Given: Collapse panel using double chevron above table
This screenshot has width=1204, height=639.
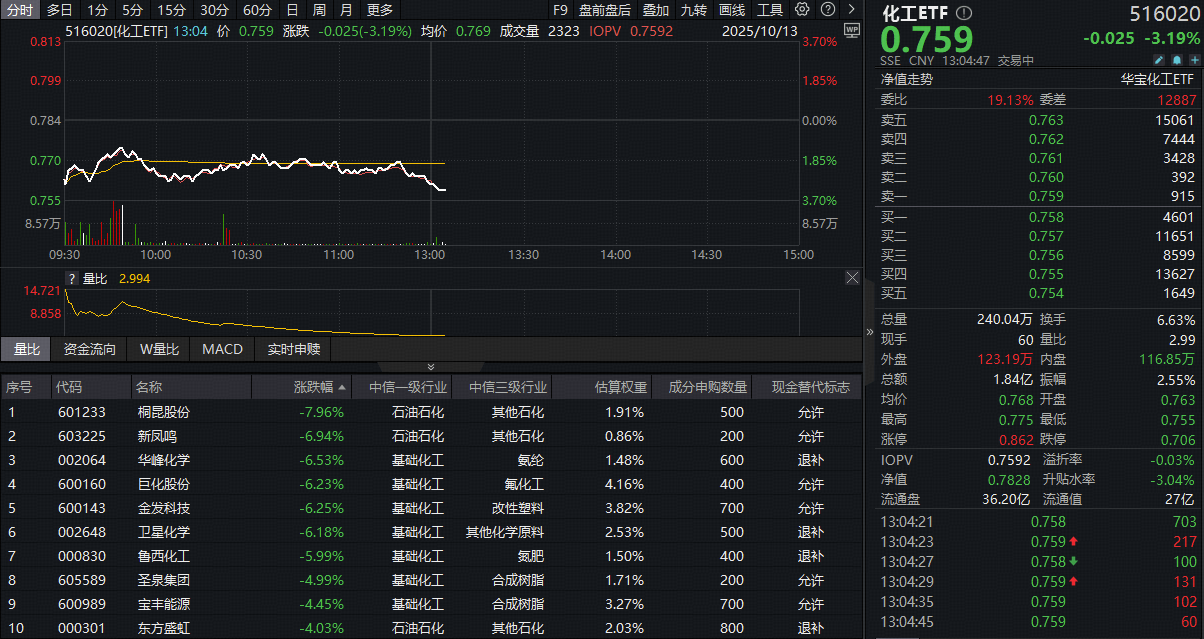Looking at the screenshot, I should [x=431, y=367].
